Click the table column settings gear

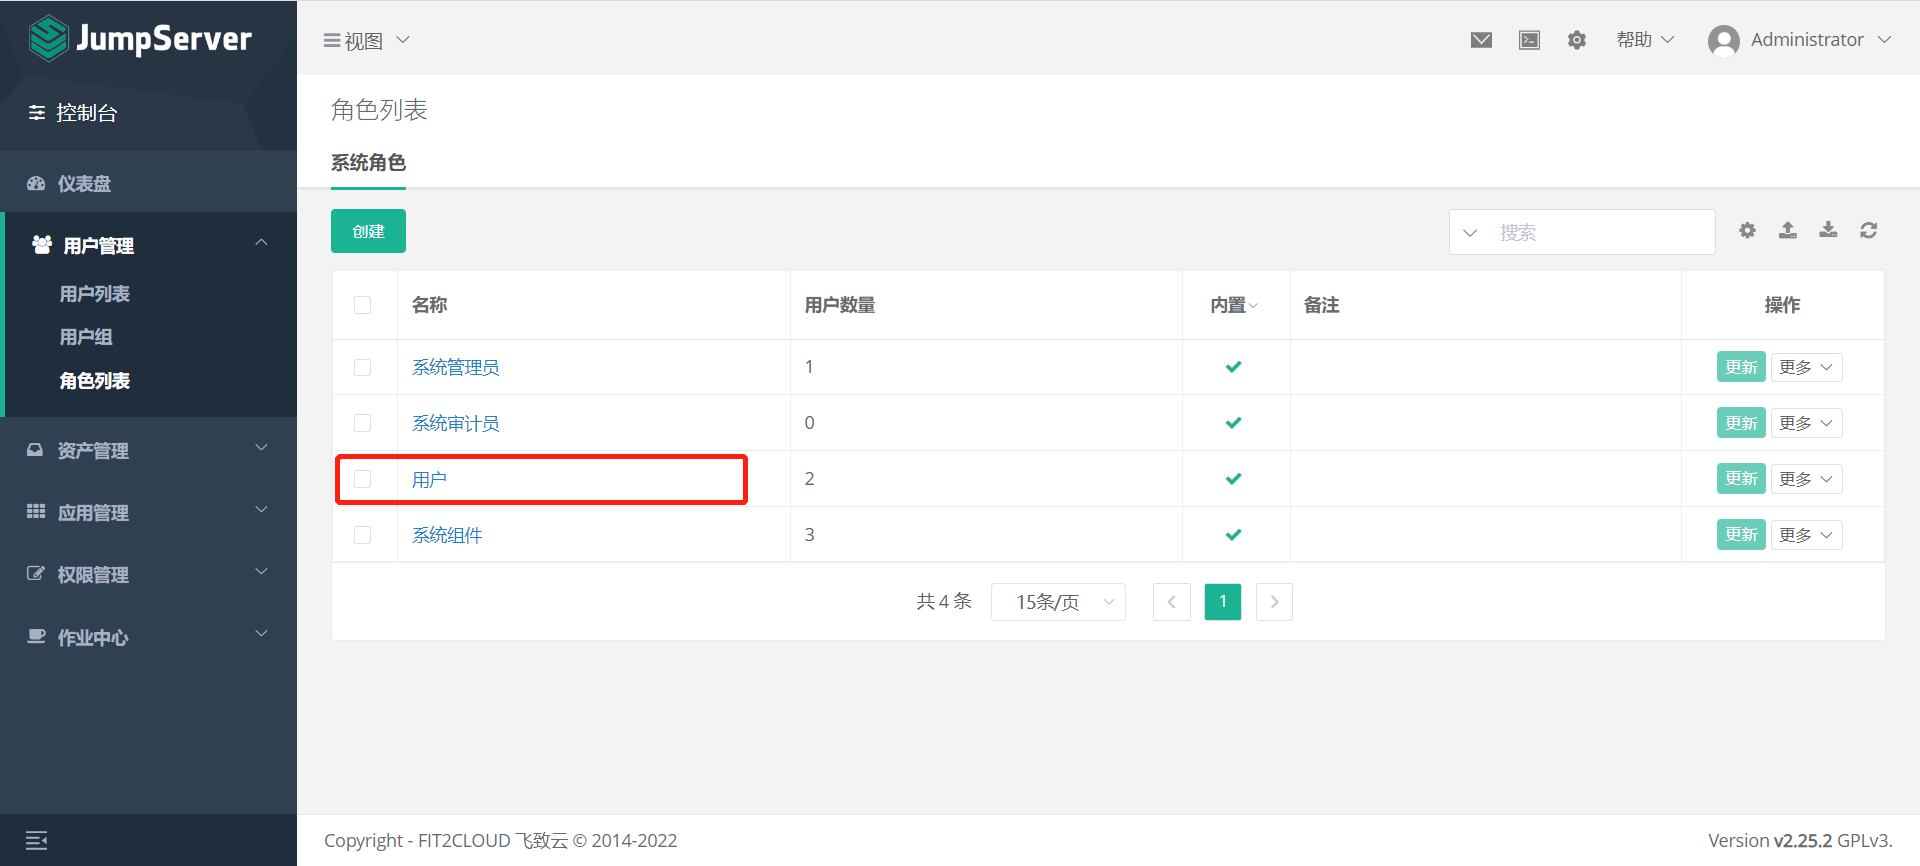click(x=1747, y=231)
